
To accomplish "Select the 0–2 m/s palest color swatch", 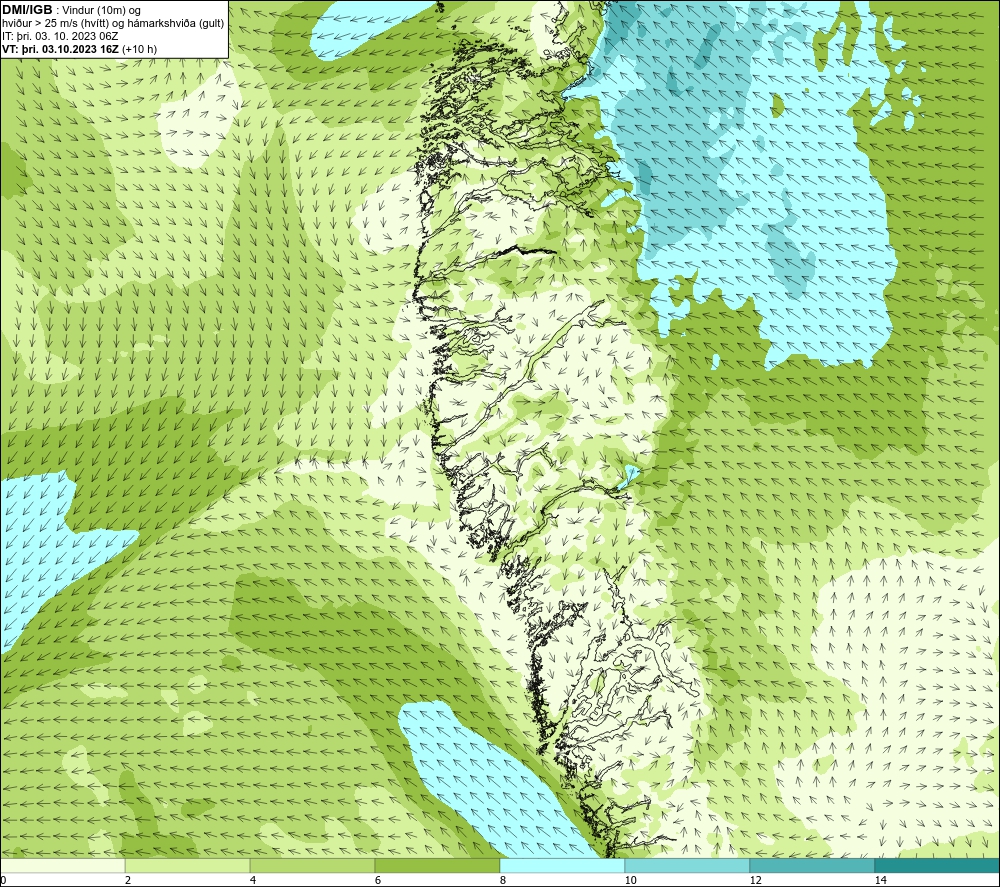I will point(62,865).
